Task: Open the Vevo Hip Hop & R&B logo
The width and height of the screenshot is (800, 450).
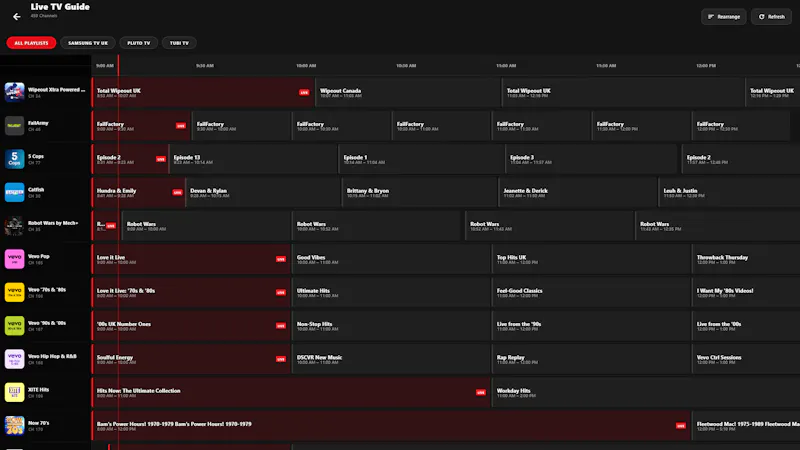Action: [14, 359]
